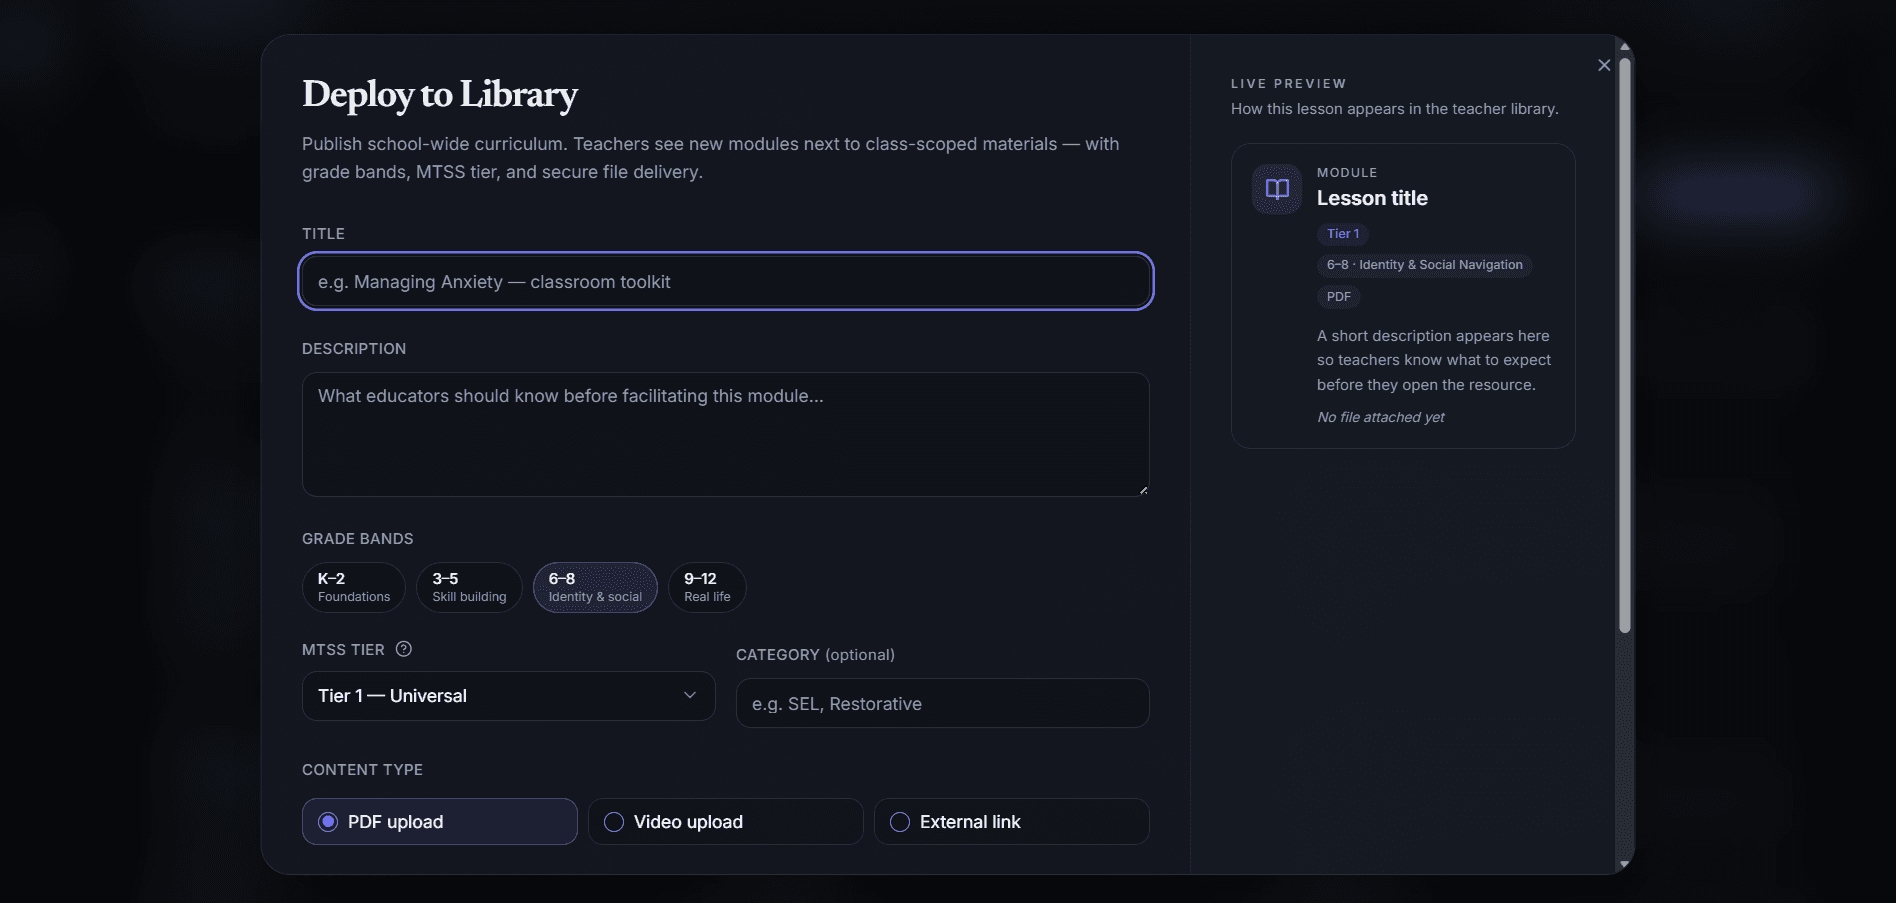Pick the 9–12 Real life grade band
This screenshot has width=1896, height=903.
pos(707,587)
